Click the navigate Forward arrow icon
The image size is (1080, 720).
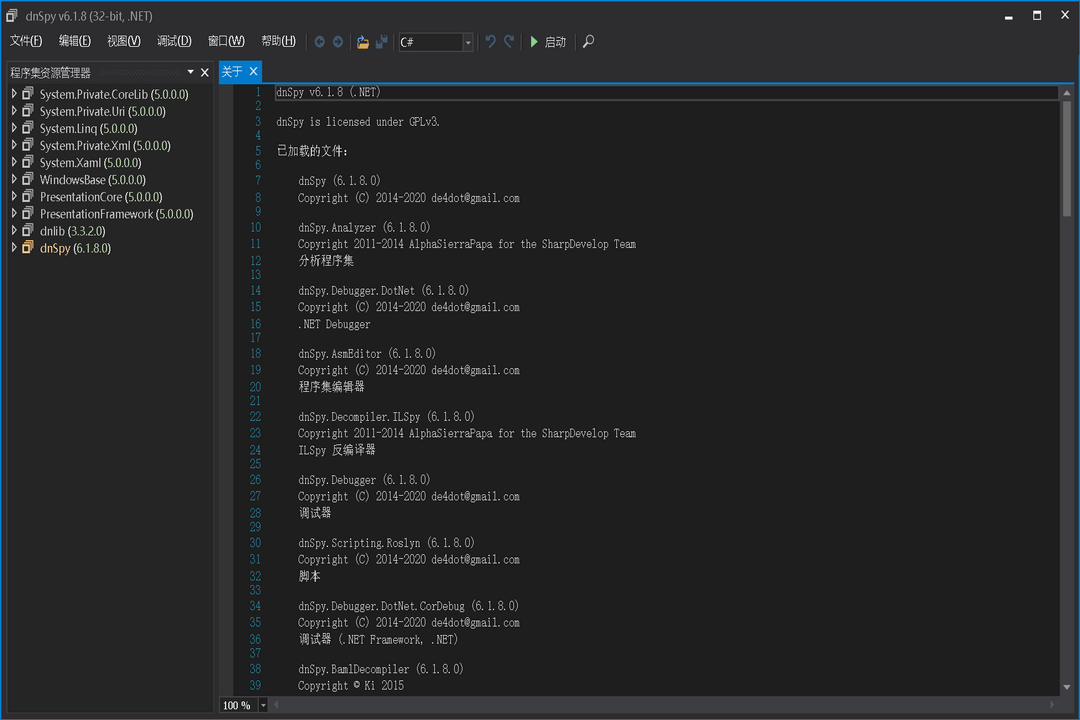click(x=339, y=41)
